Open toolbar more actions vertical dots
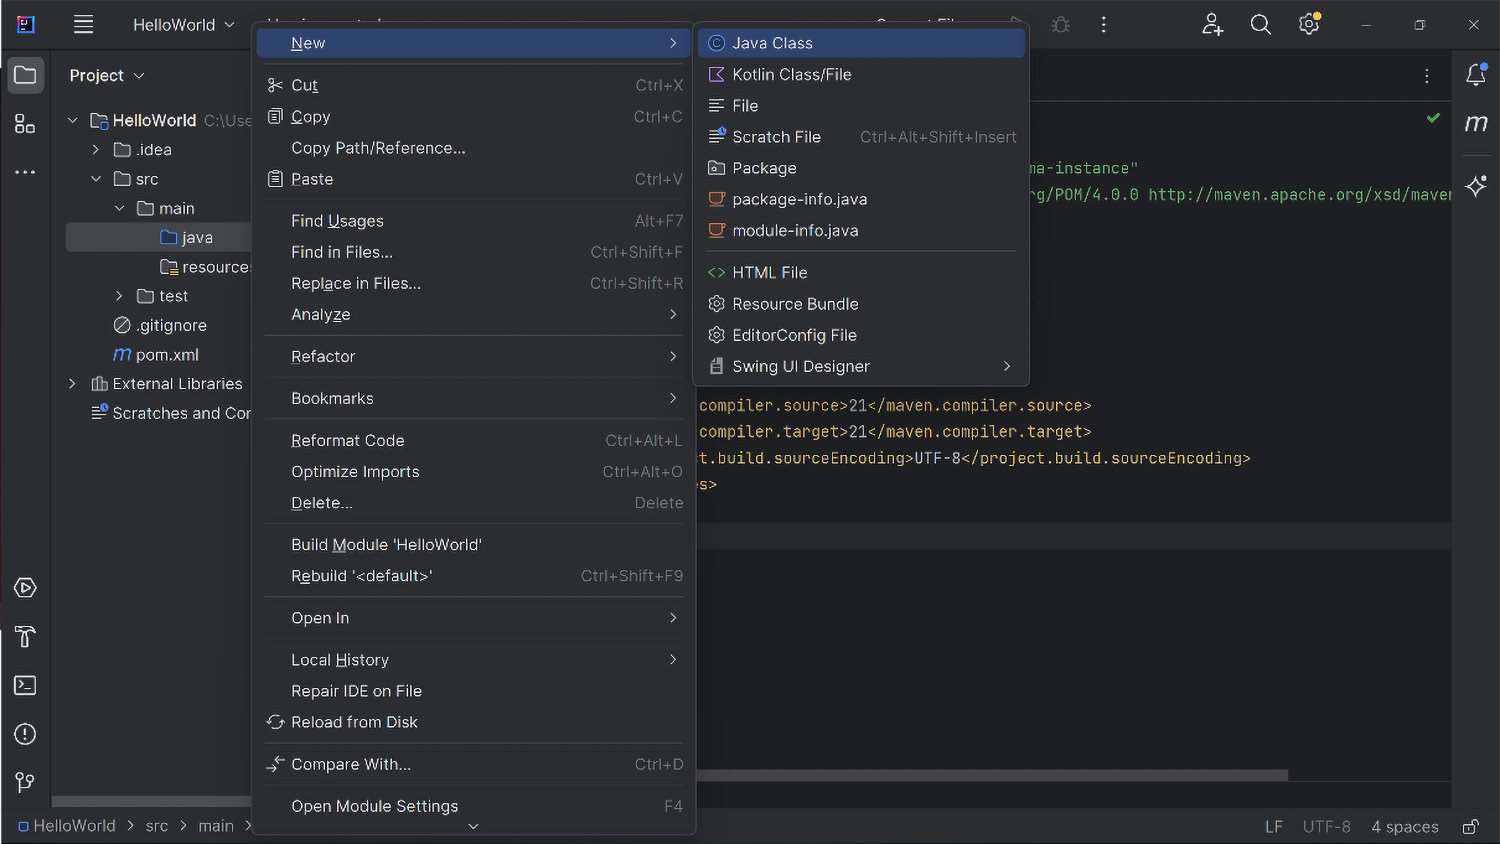This screenshot has height=844, width=1500. coord(1104,25)
